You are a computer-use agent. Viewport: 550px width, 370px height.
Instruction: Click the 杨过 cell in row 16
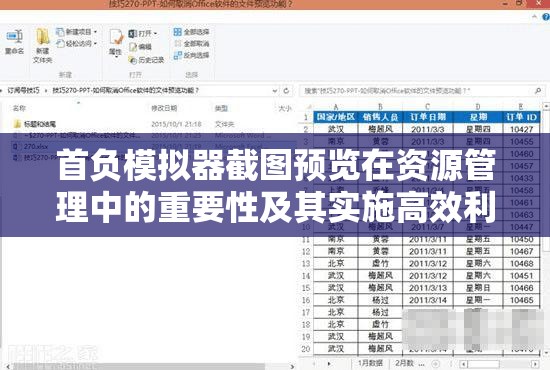pos(380,300)
